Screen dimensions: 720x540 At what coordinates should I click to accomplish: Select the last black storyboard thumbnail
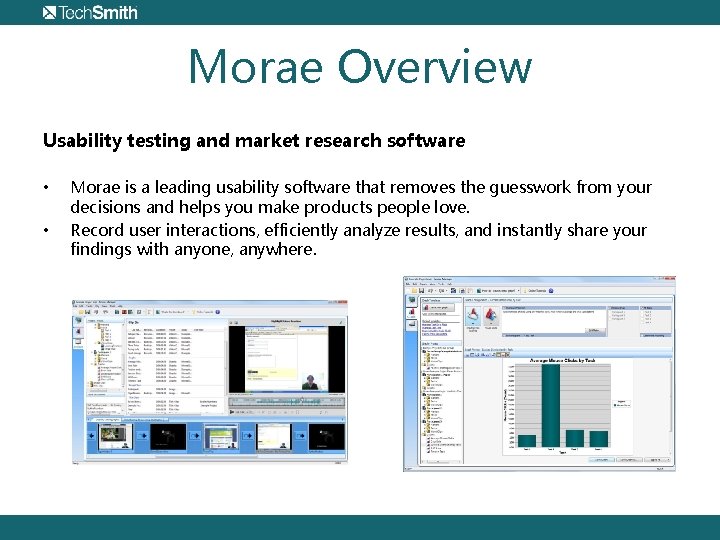326,437
